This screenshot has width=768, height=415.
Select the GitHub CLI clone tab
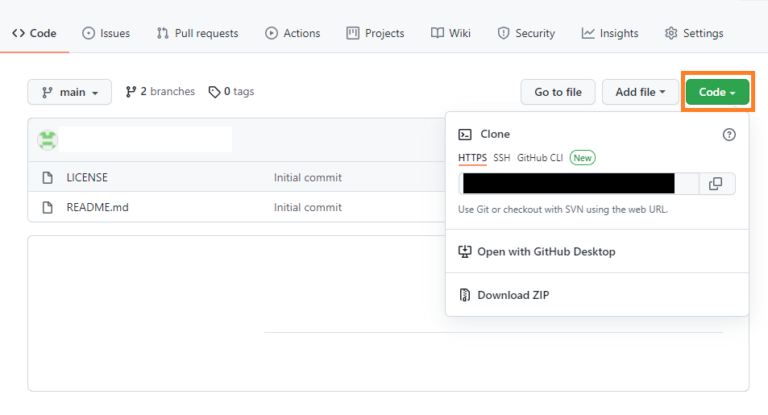540,158
